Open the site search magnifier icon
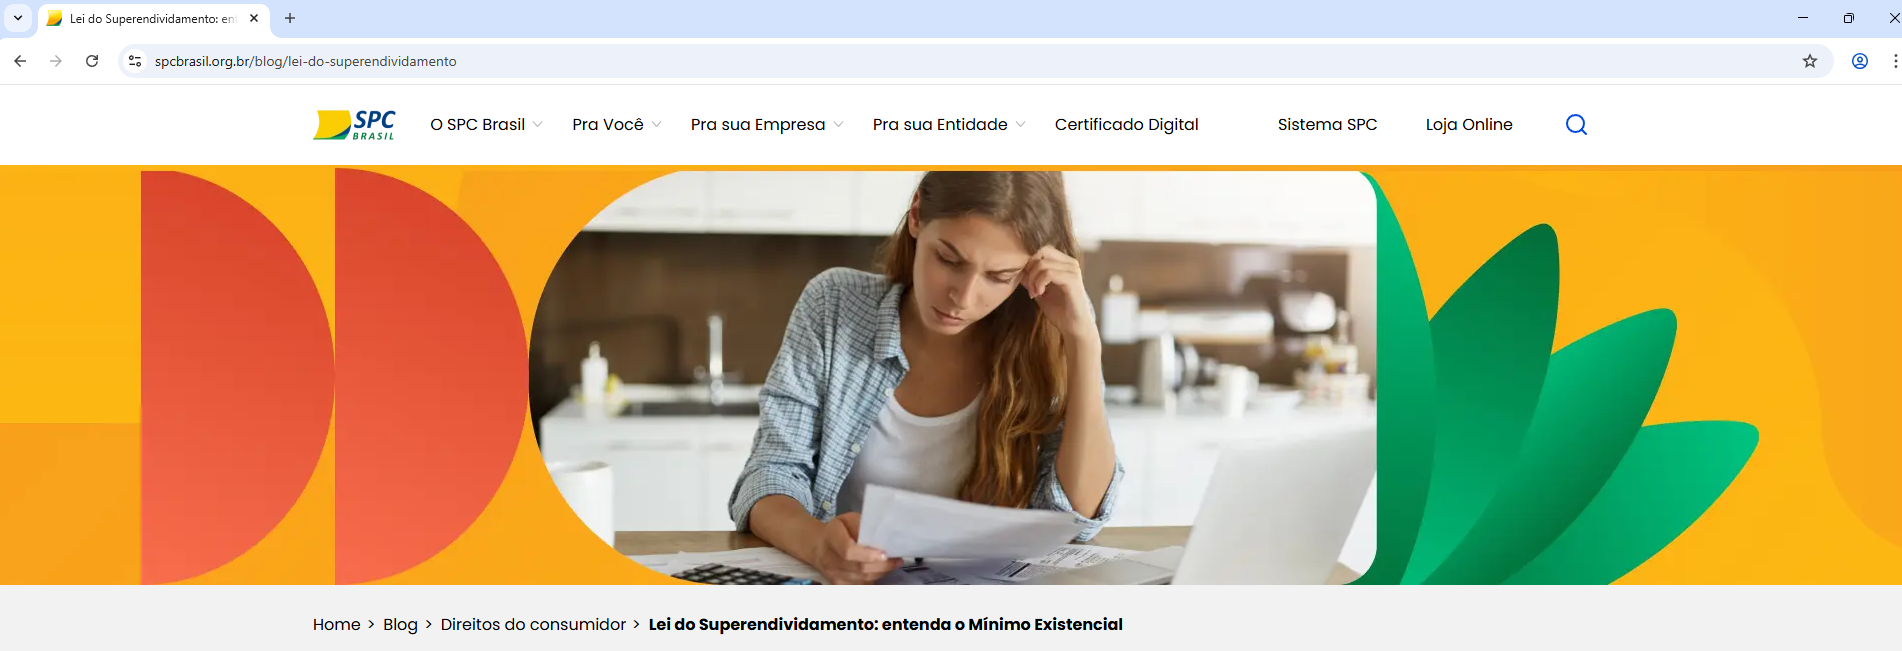 click(1576, 125)
